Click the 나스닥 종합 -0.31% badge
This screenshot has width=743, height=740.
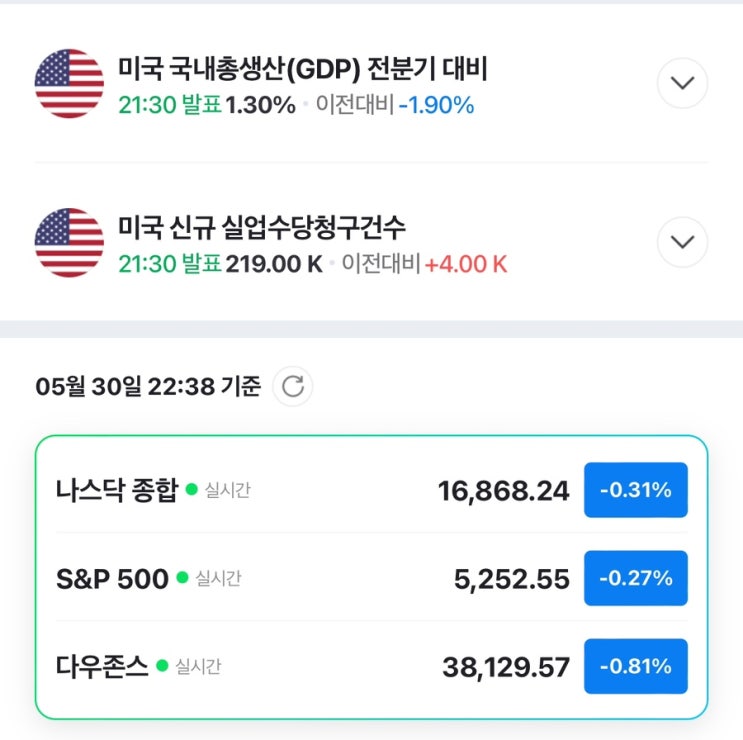pos(635,490)
